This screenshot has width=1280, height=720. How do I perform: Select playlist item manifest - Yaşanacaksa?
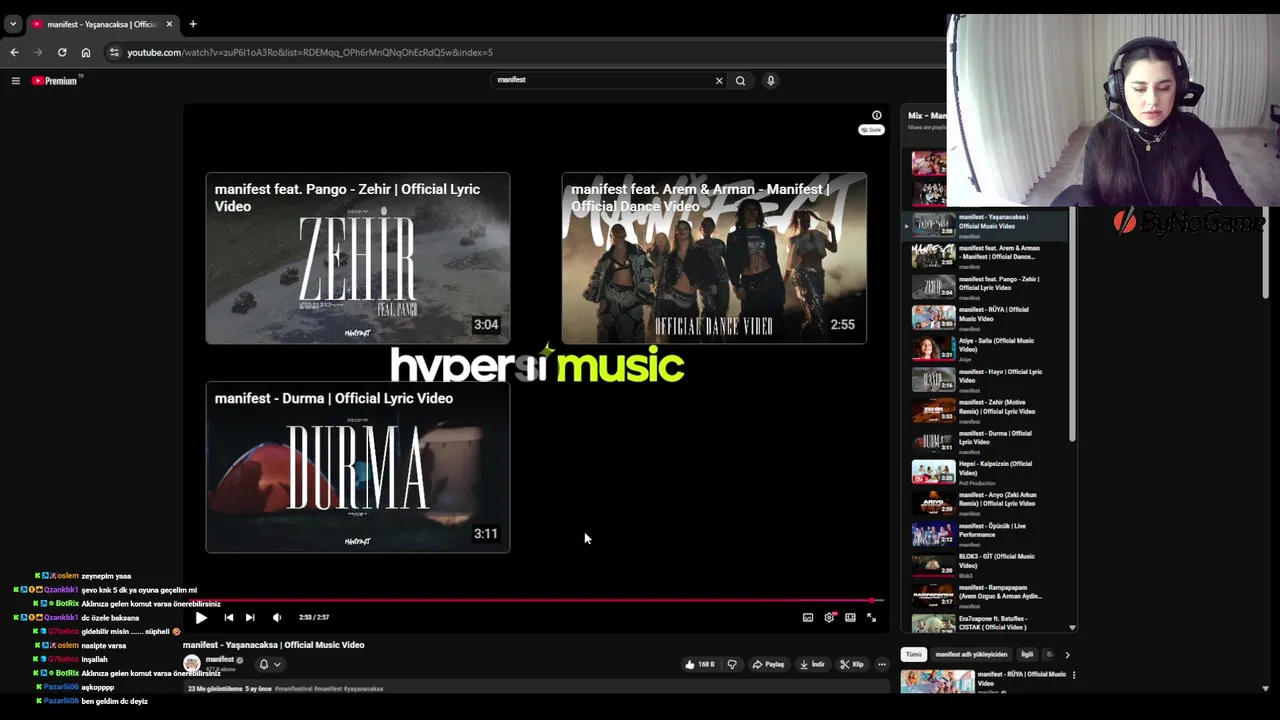(985, 225)
